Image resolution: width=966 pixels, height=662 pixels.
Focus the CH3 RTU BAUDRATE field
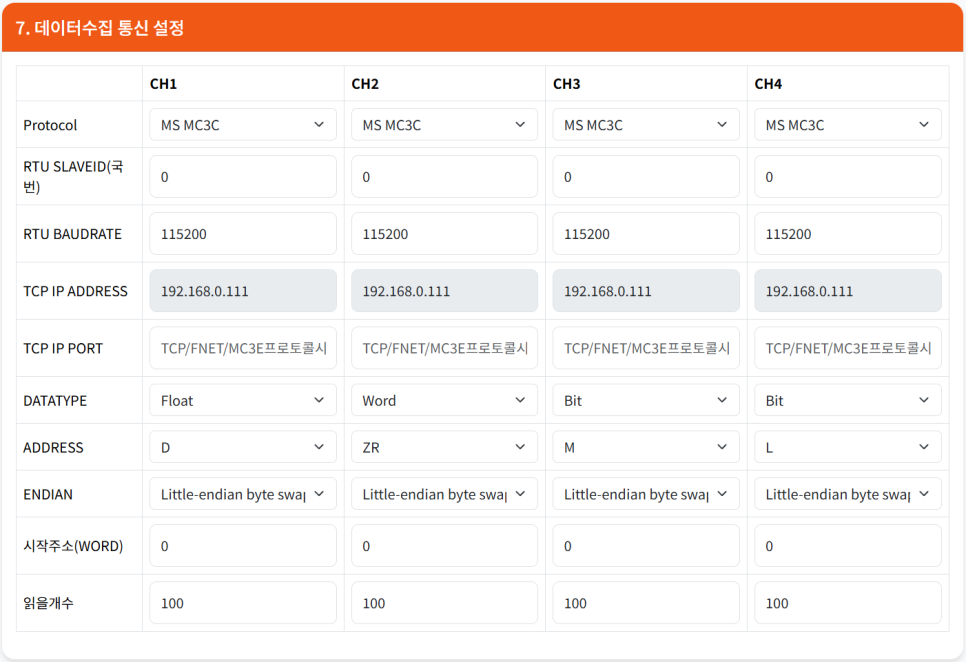[x=646, y=233]
